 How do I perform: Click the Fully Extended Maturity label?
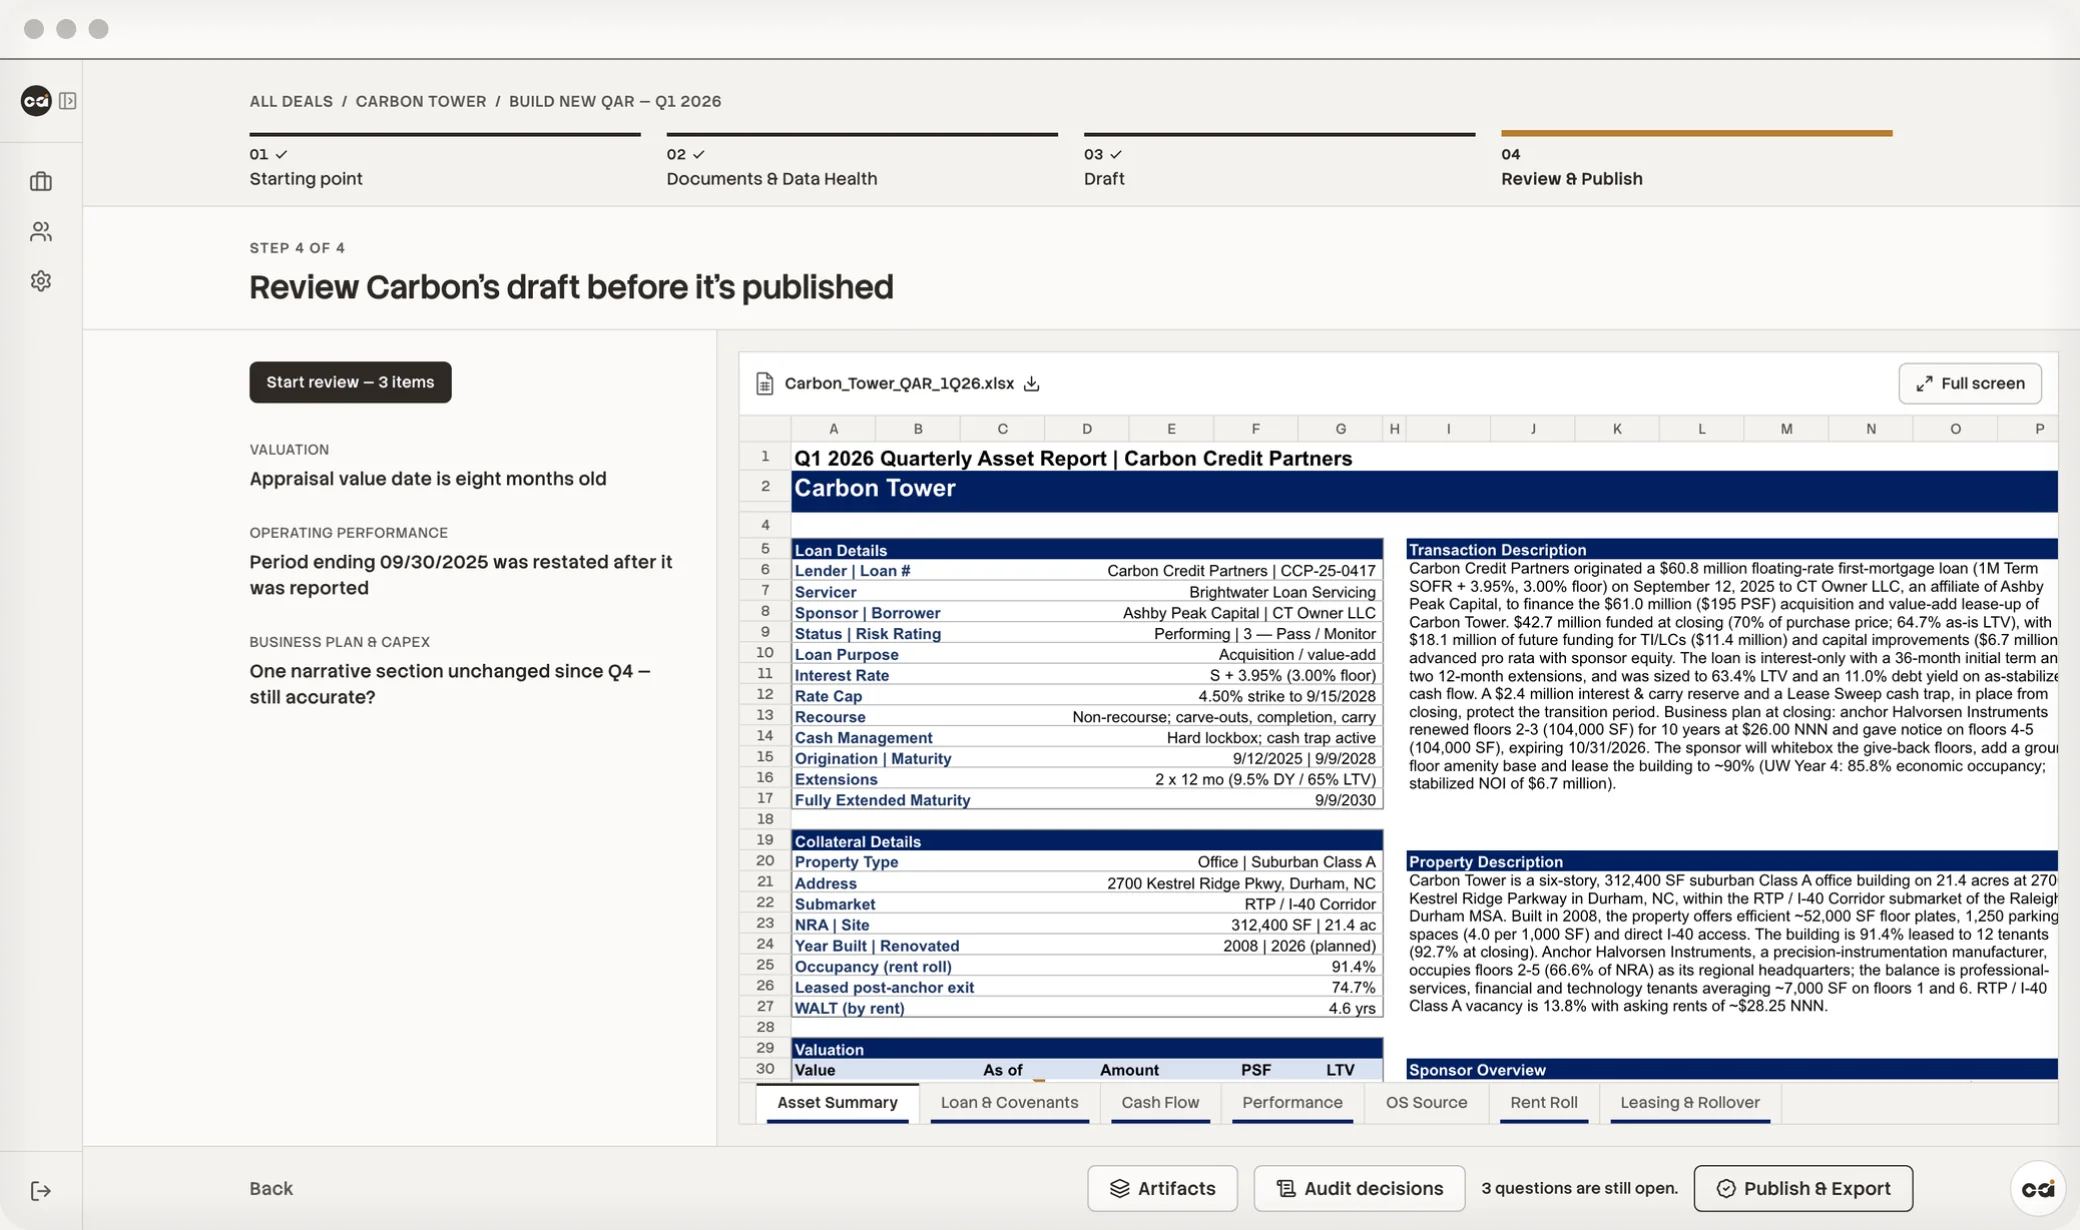(882, 801)
